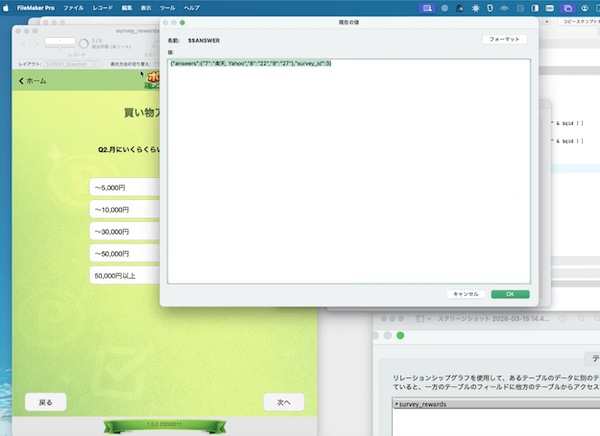The image size is (600, 436).
Task: Choose the ~50,000円 answer option
Action: (125, 253)
